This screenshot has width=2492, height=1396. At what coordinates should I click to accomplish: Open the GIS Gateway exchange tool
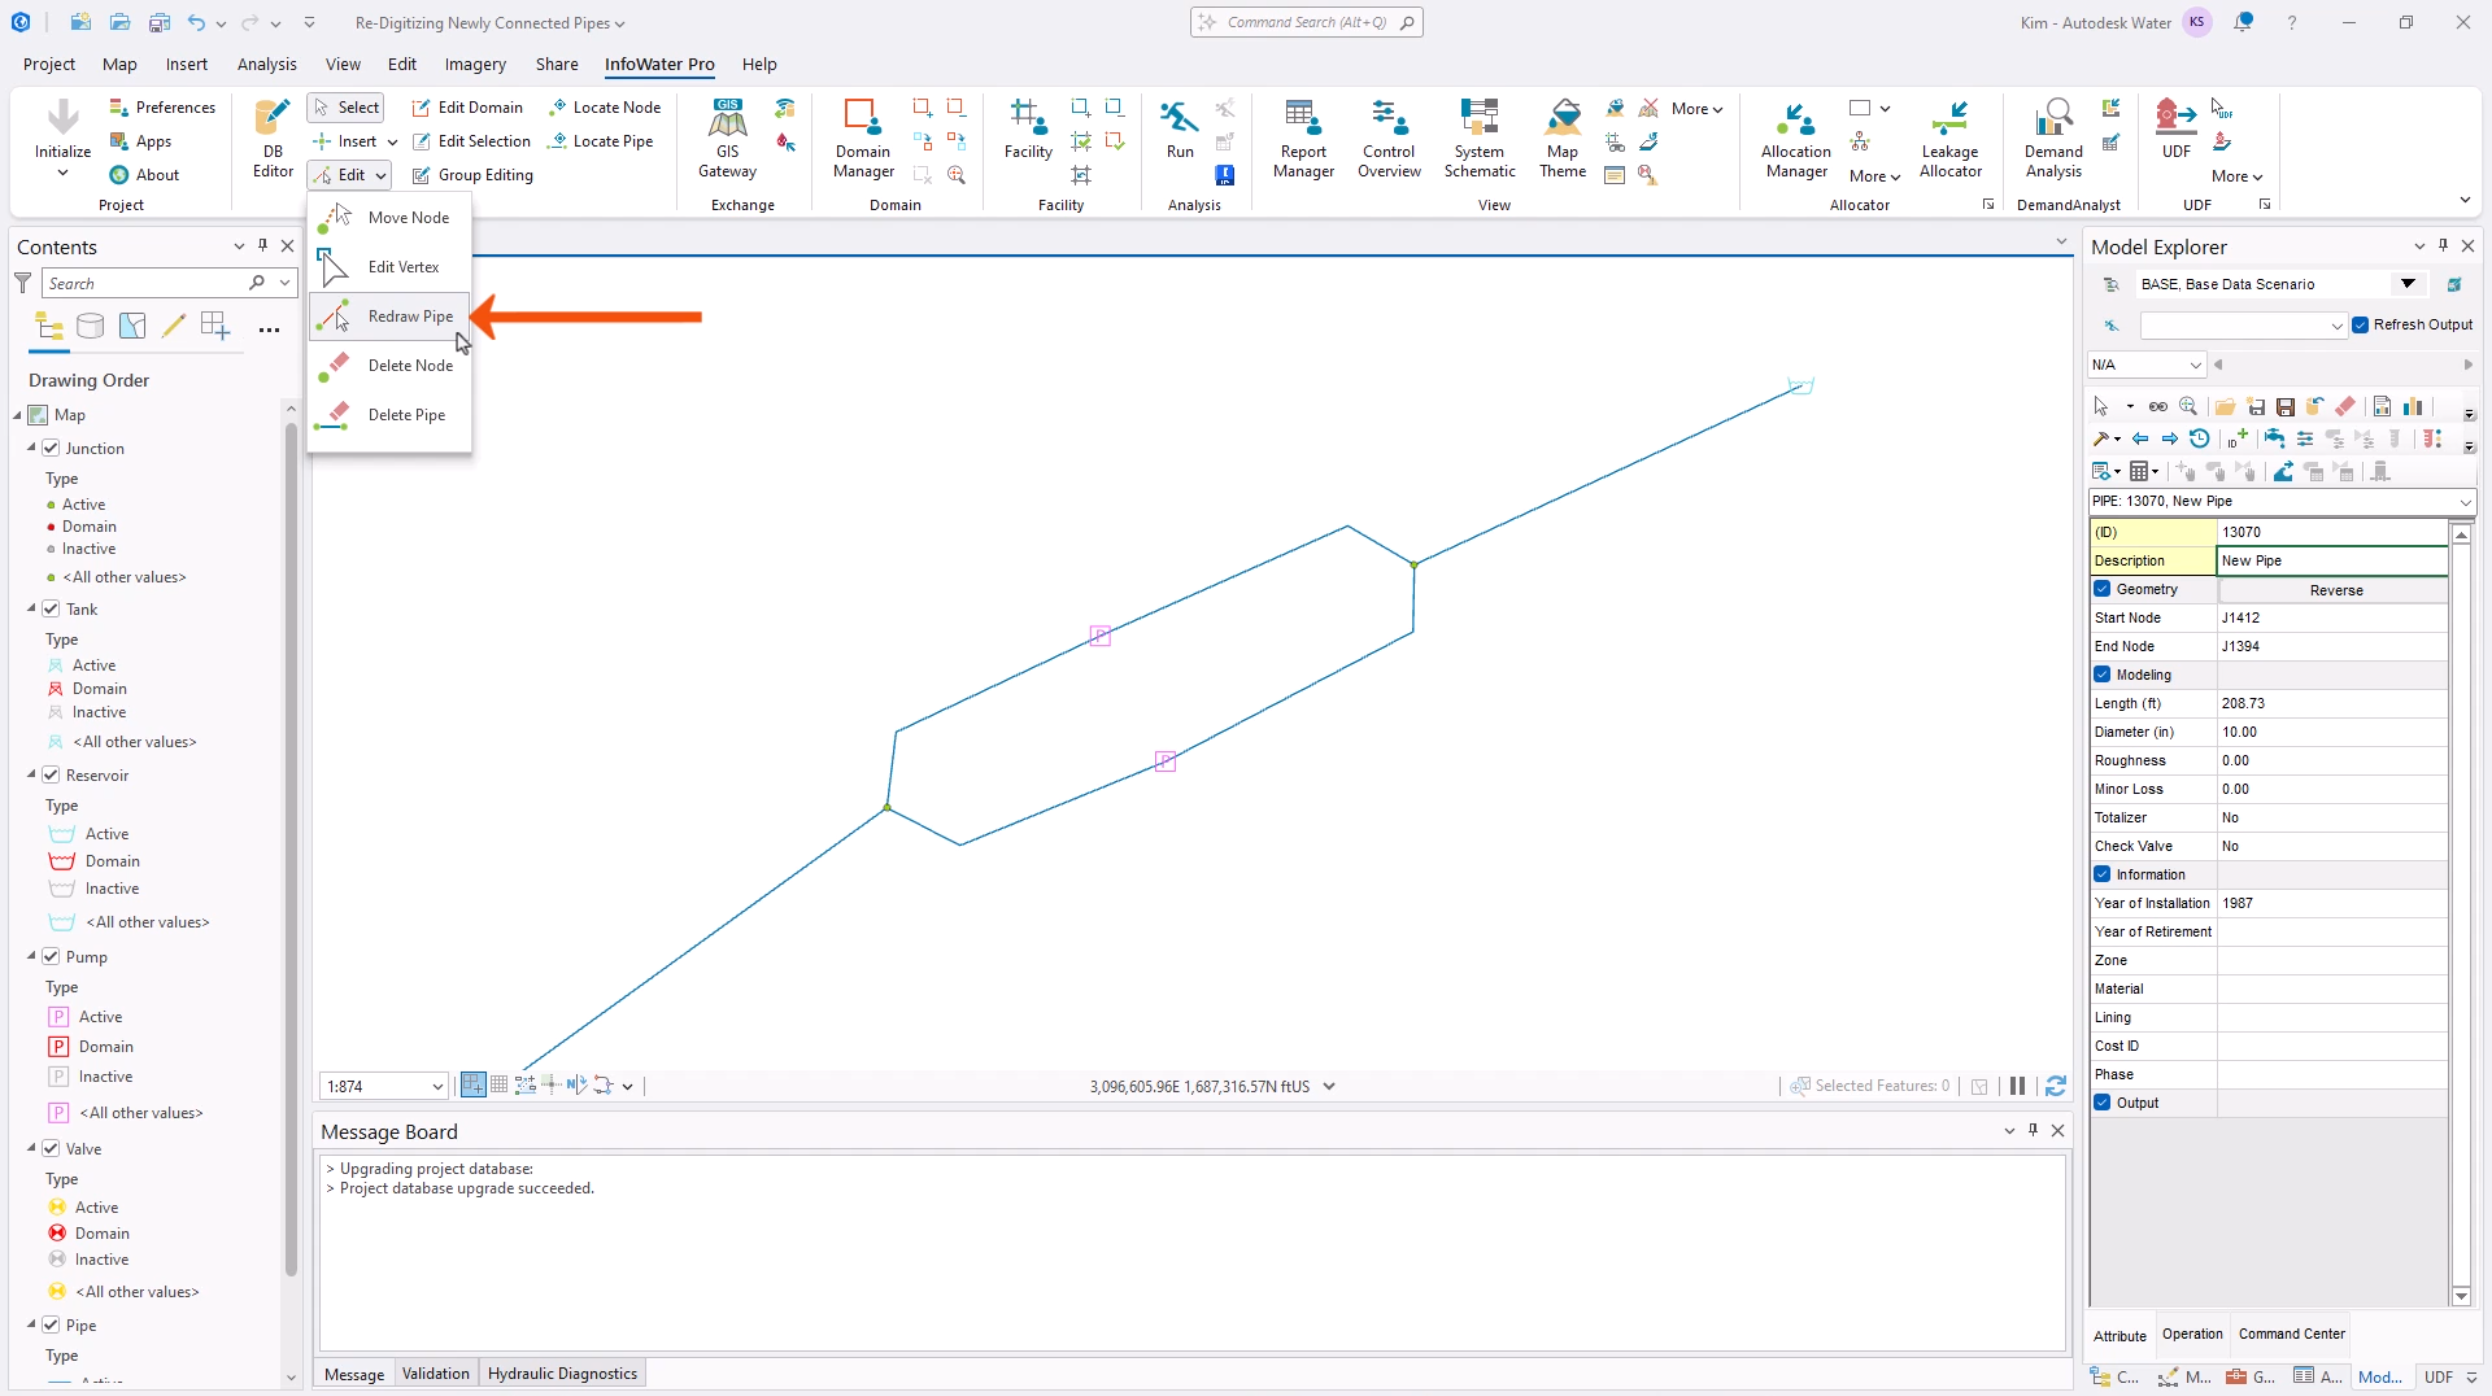point(727,137)
